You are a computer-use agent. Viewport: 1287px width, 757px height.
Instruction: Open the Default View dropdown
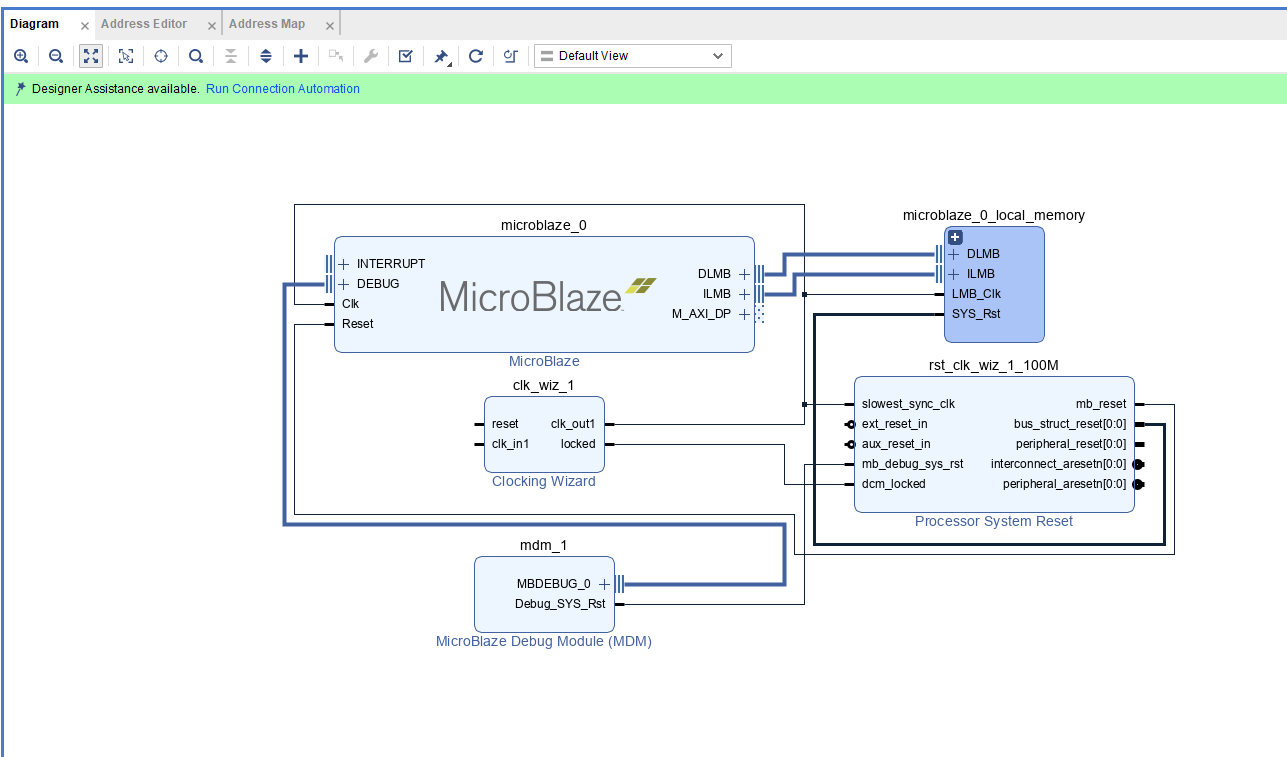pos(632,56)
